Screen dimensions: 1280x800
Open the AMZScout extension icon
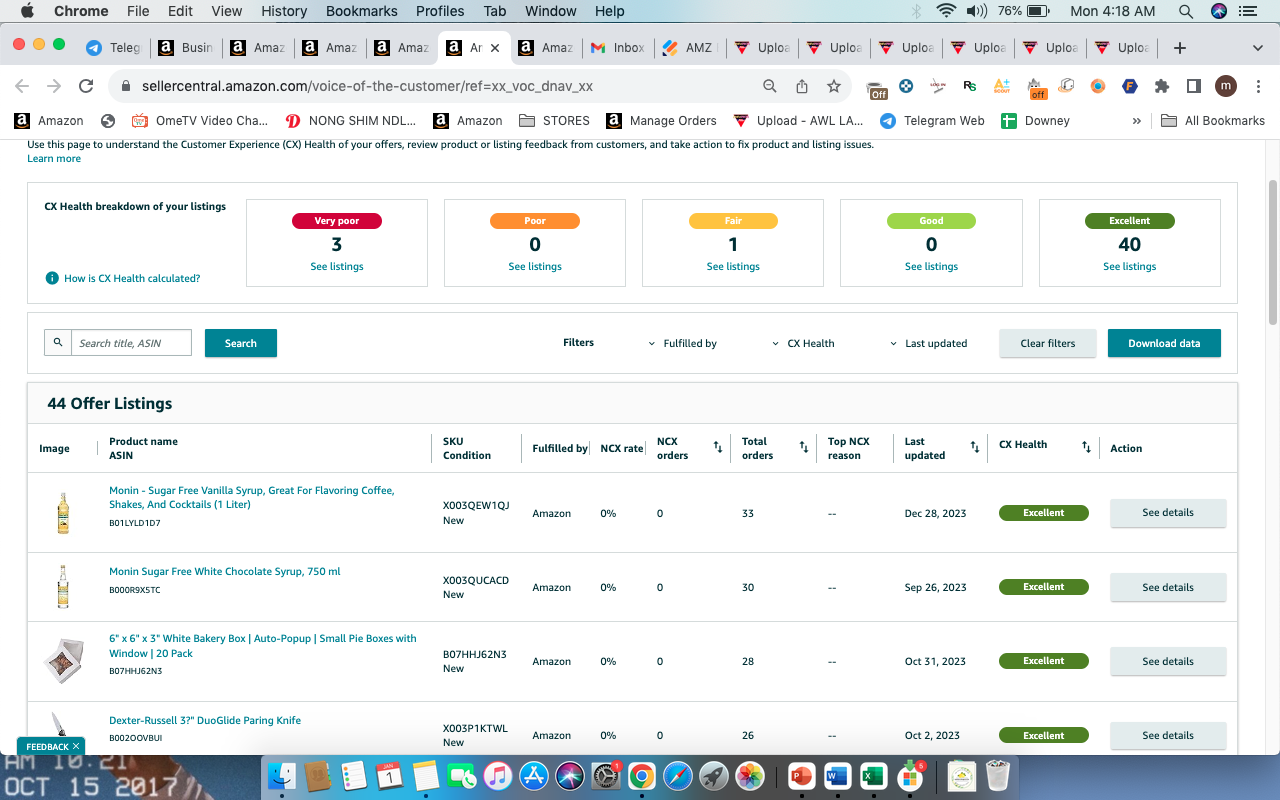click(x=1002, y=86)
